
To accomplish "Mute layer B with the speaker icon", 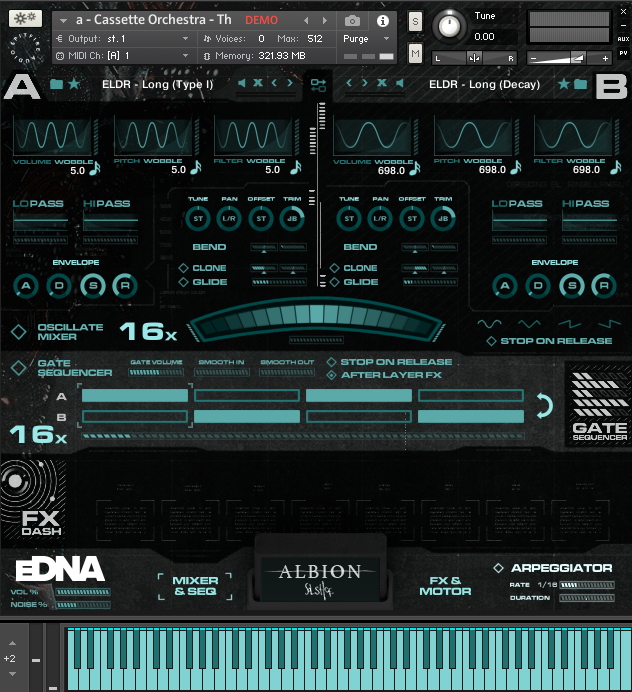I will coord(400,83).
